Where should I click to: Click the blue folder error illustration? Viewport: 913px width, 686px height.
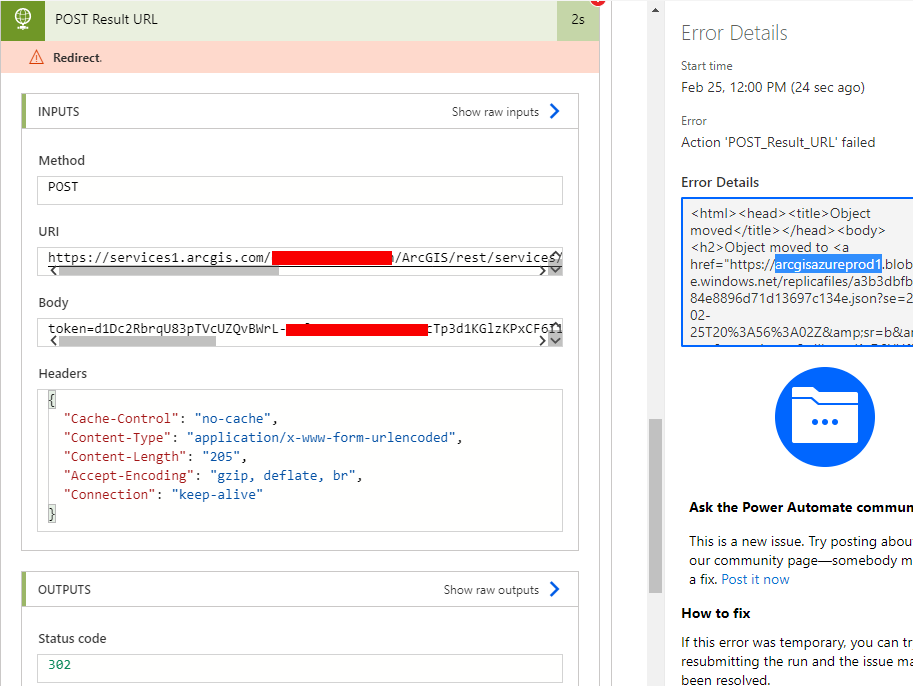click(x=824, y=417)
